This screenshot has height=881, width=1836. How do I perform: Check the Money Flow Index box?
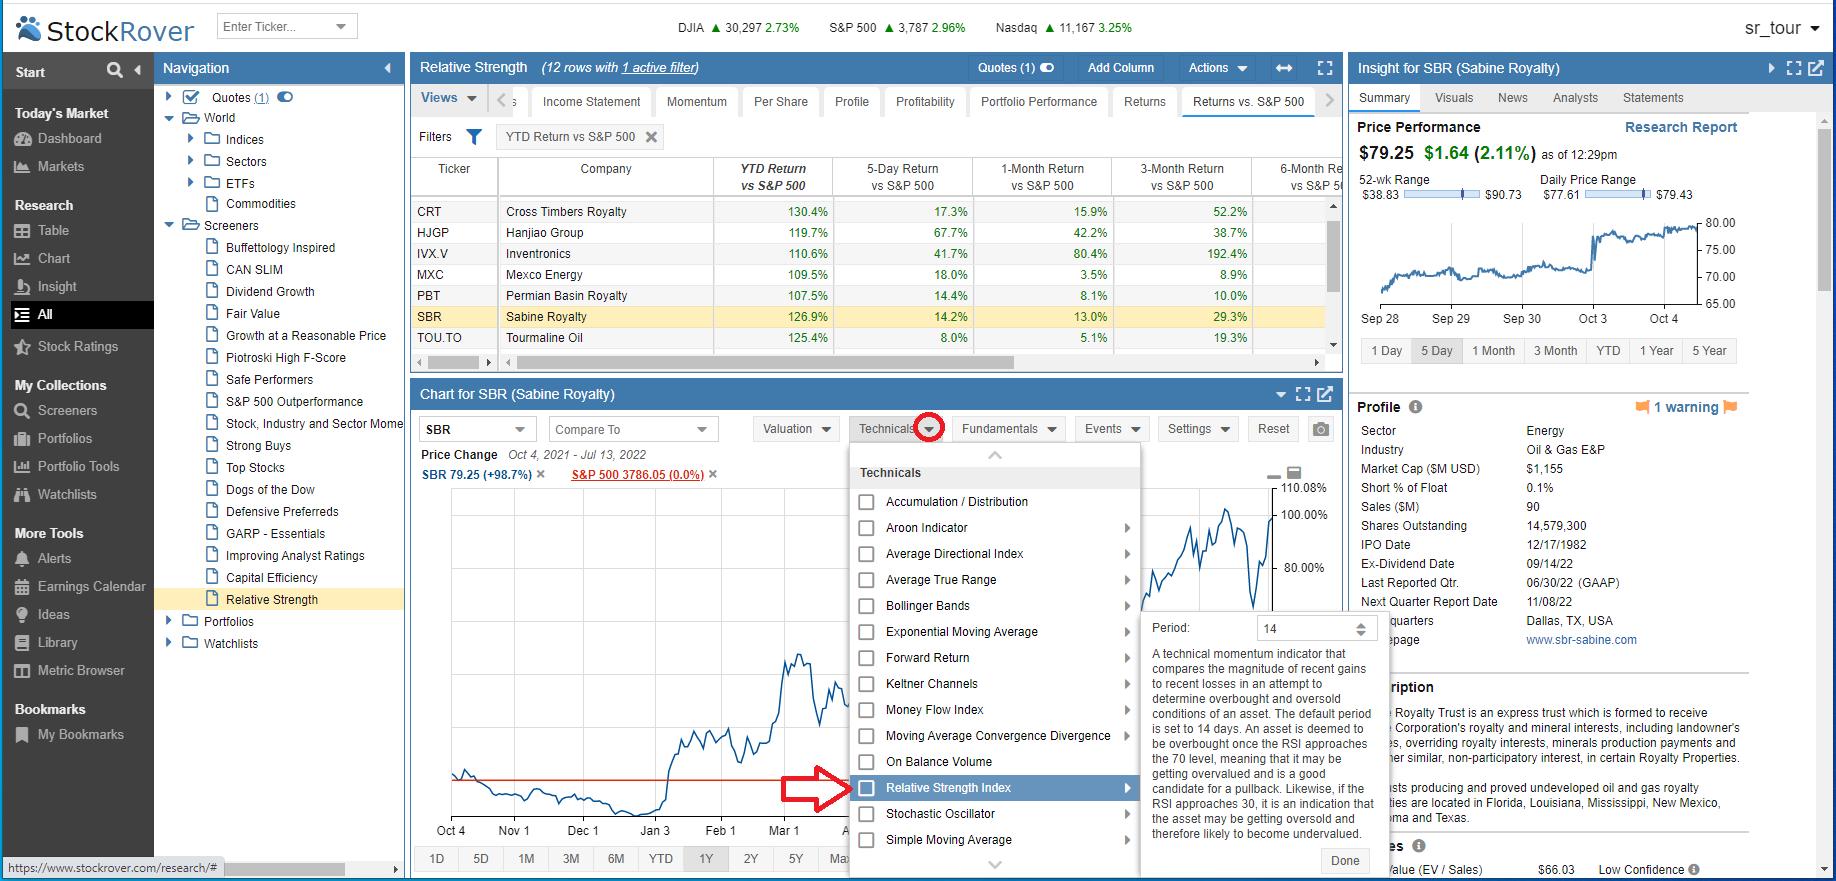[x=867, y=710]
